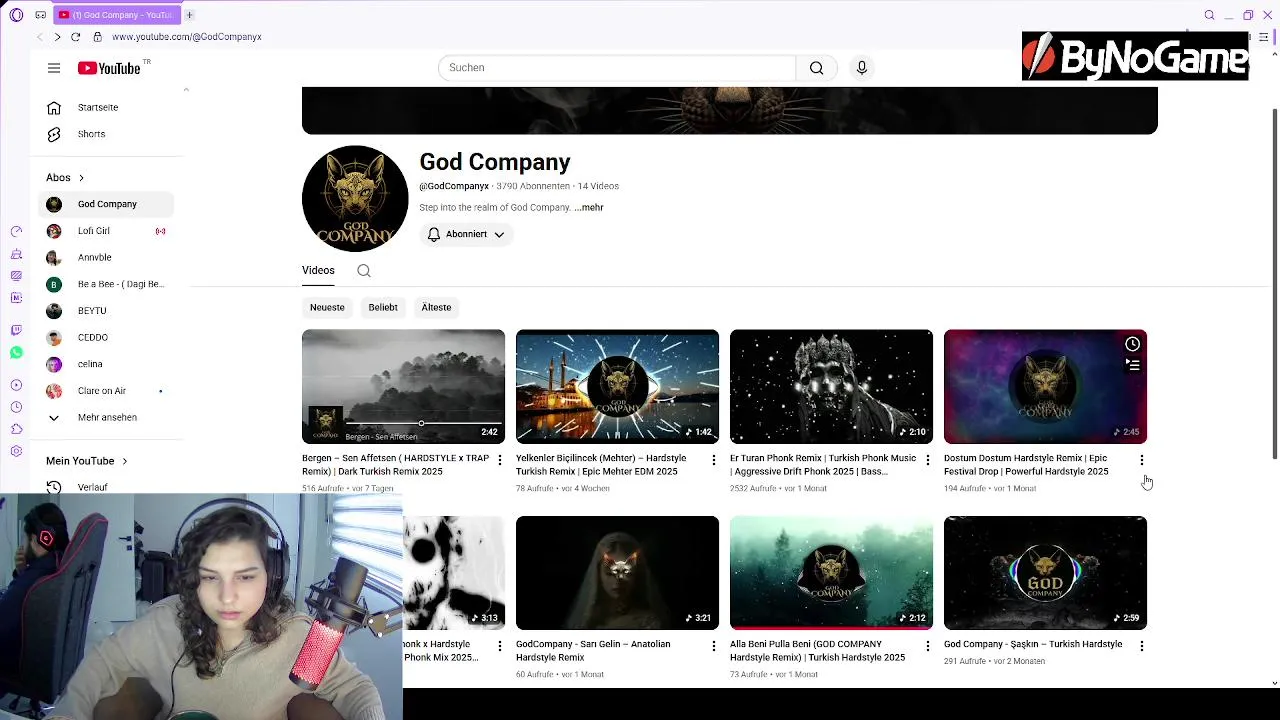Open Opera GX menu logo icon
This screenshot has width=1280, height=720.
pyautogui.click(x=16, y=15)
